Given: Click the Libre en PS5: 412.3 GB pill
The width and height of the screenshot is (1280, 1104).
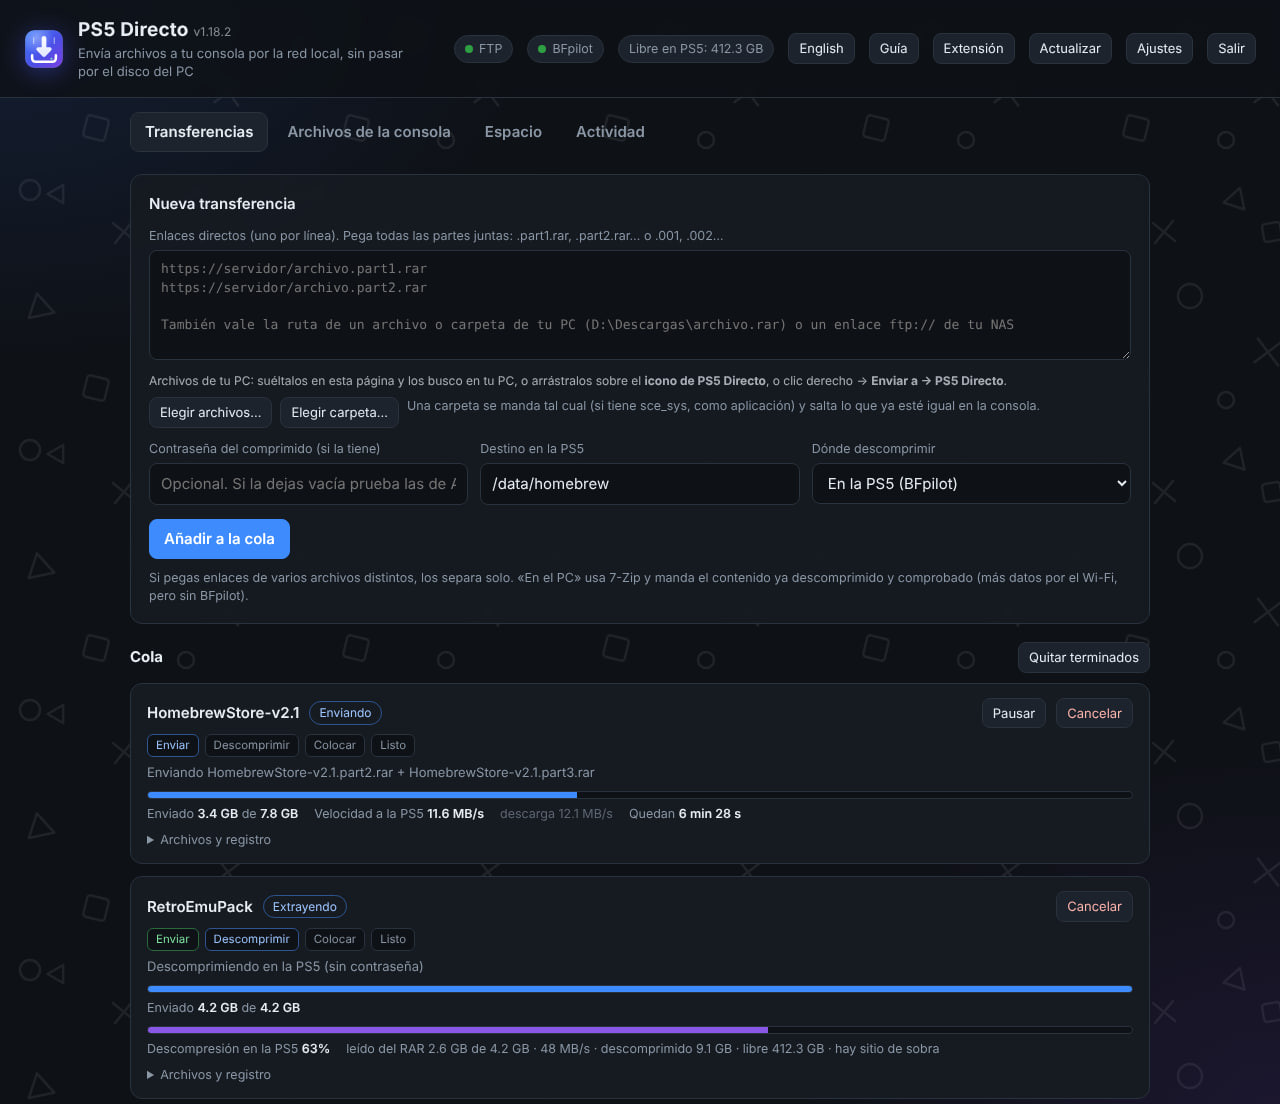Looking at the screenshot, I should [x=696, y=48].
